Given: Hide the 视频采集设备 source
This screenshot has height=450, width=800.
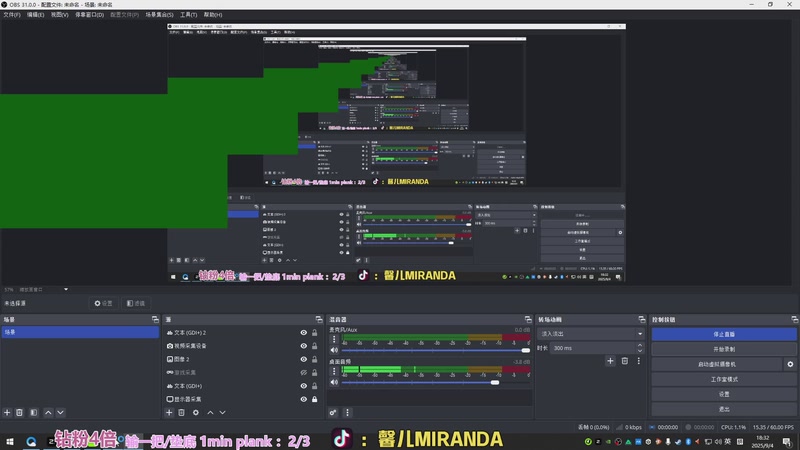Looking at the screenshot, I should 304,346.
